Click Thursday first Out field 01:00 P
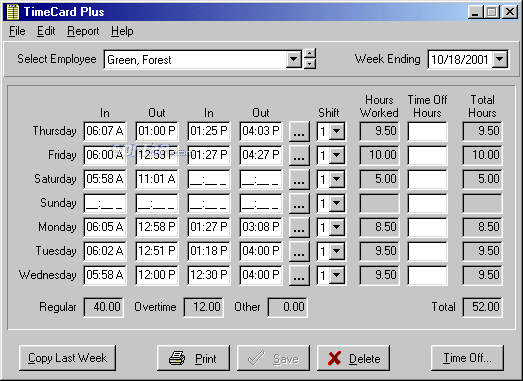The height and width of the screenshot is (381, 523). tap(157, 131)
